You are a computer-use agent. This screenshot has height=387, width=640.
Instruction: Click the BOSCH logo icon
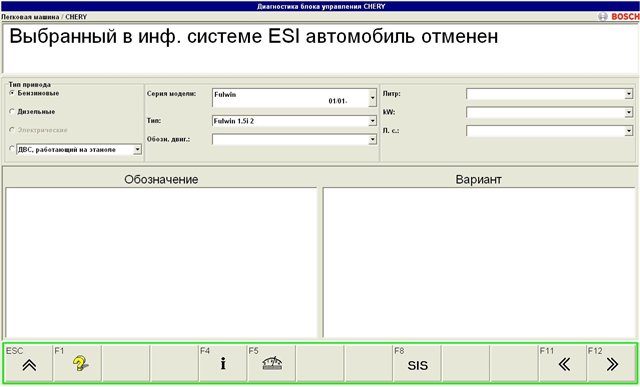click(x=619, y=17)
